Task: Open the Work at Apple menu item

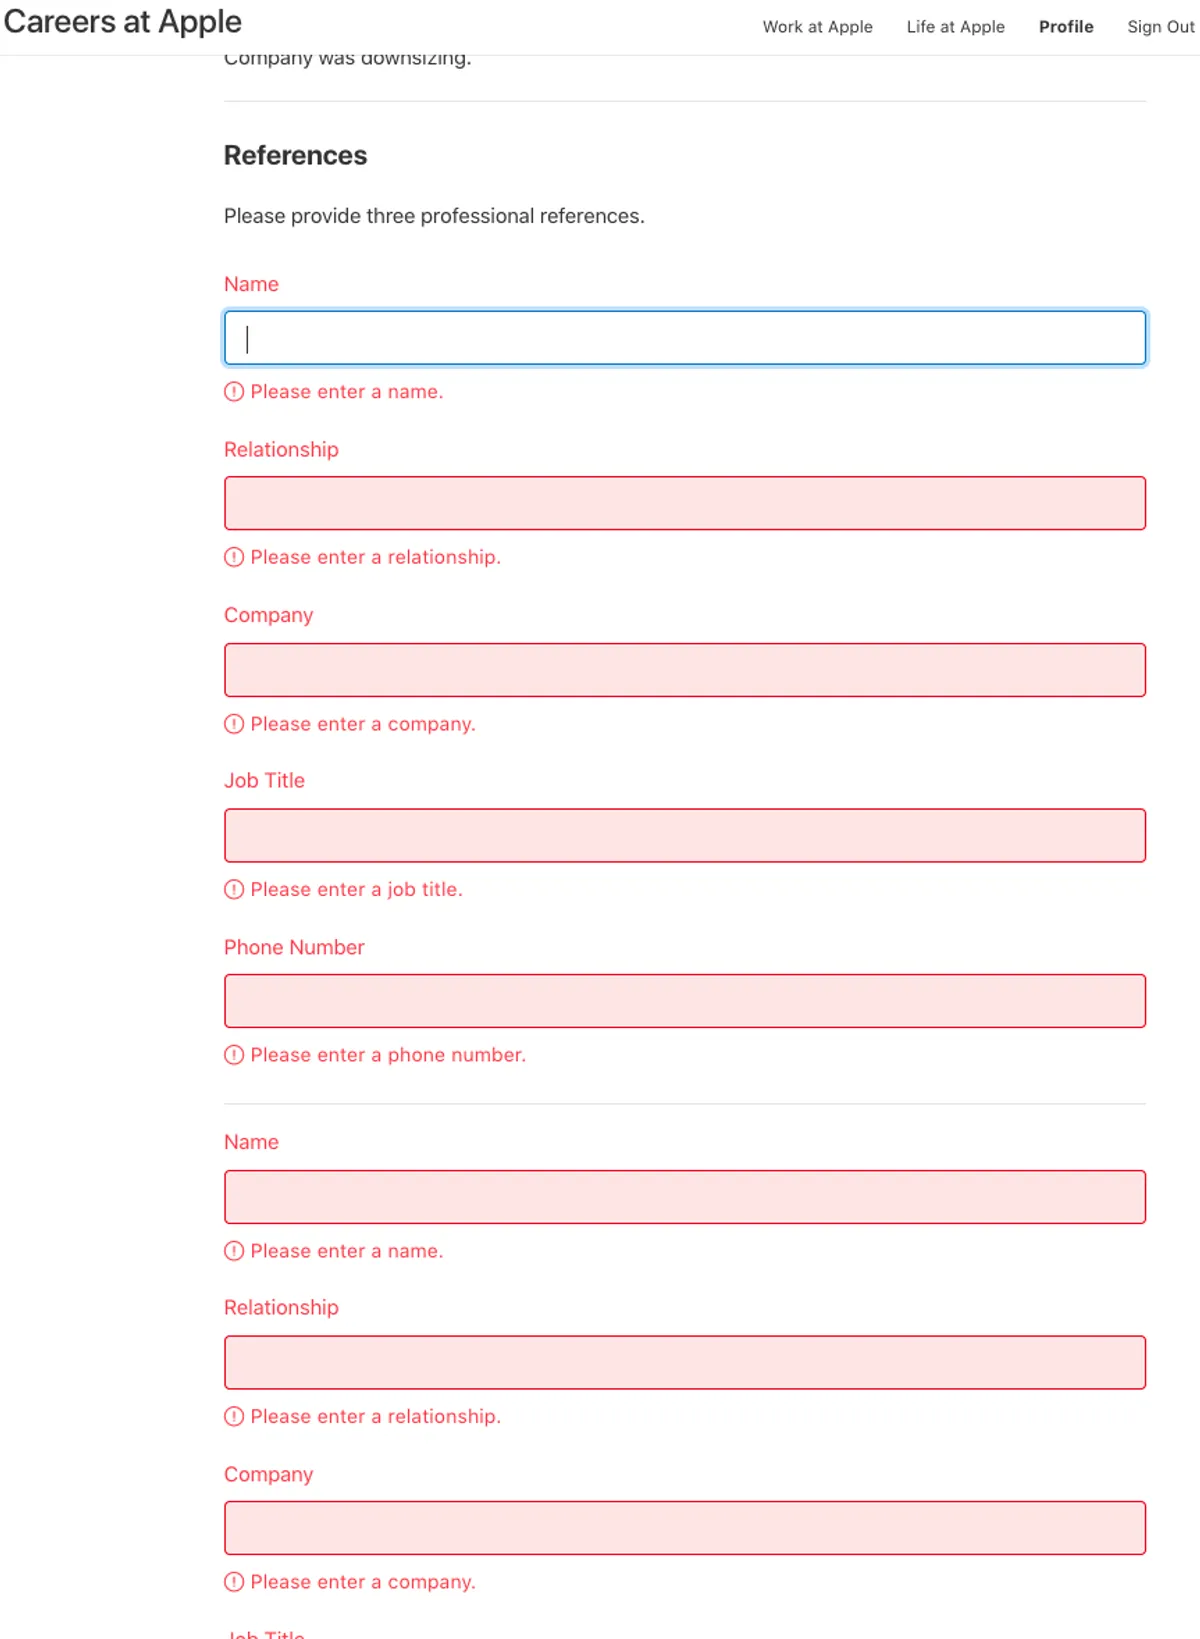Action: 817,27
